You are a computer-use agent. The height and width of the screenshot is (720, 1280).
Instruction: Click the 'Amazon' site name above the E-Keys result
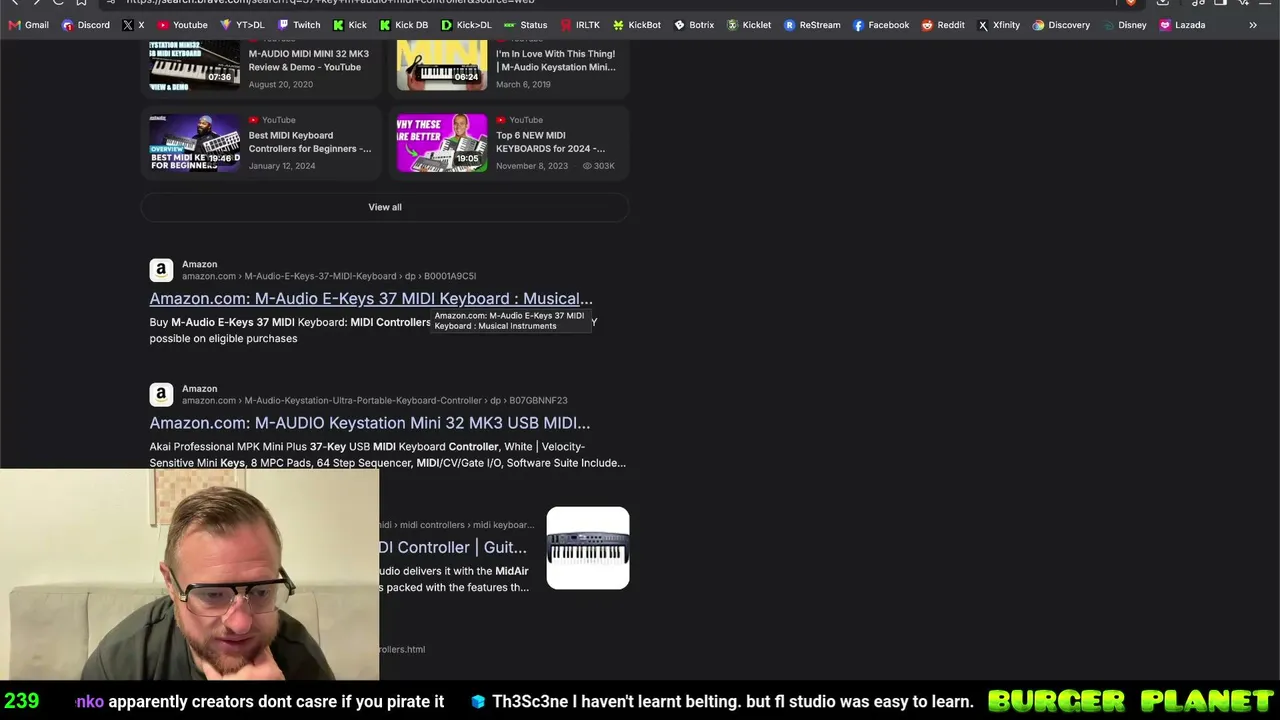[200, 264]
